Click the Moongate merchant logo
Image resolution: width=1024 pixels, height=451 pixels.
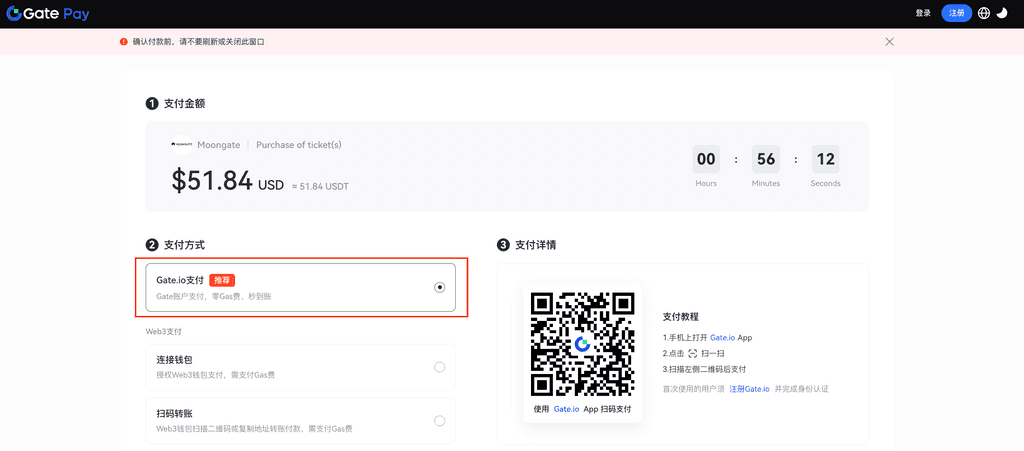pos(181,145)
